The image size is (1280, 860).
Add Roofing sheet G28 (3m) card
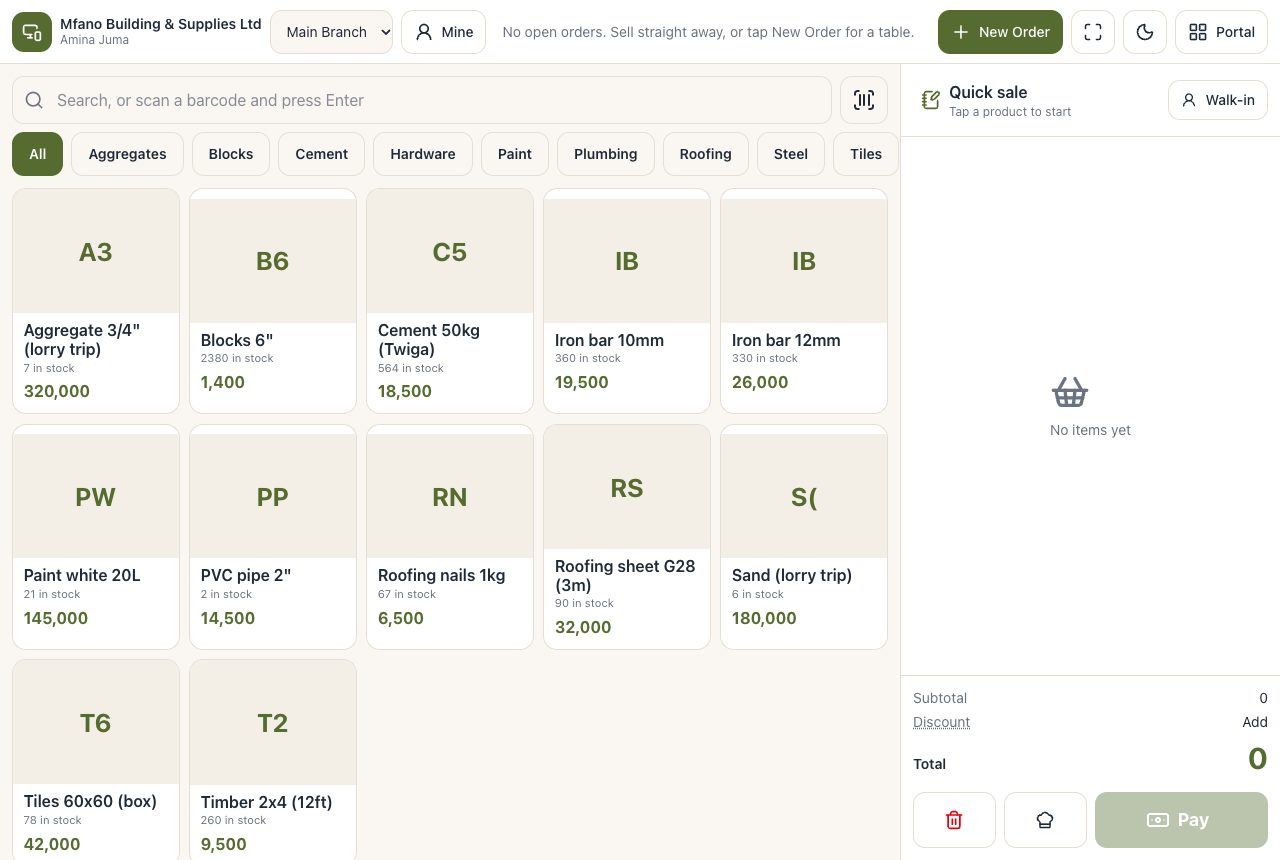(627, 537)
